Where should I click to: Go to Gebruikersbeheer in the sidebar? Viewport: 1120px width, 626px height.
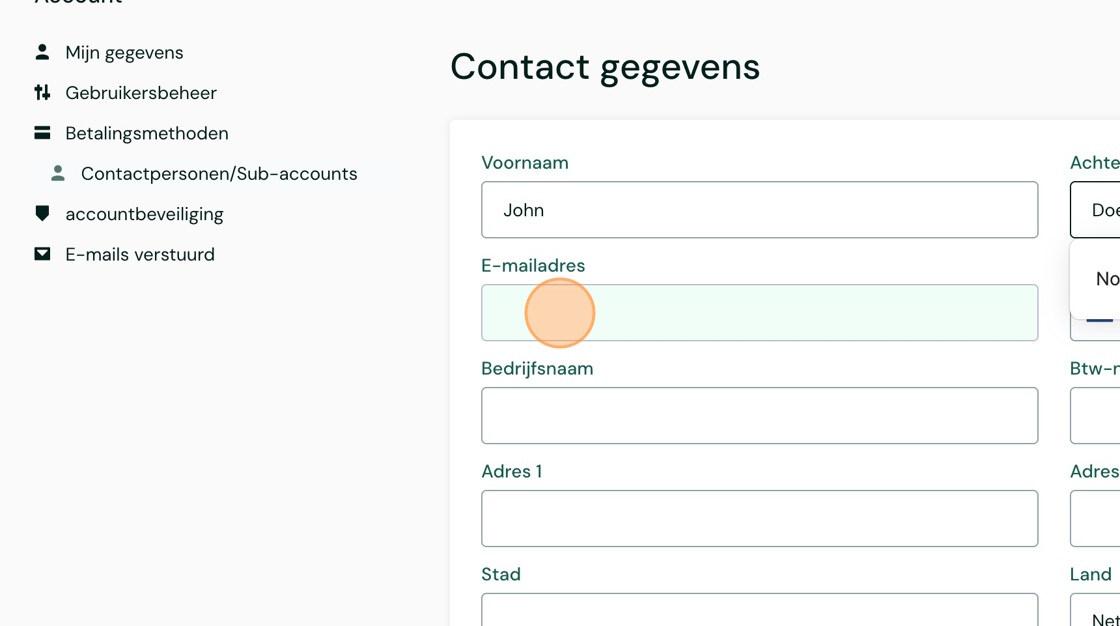(x=141, y=93)
